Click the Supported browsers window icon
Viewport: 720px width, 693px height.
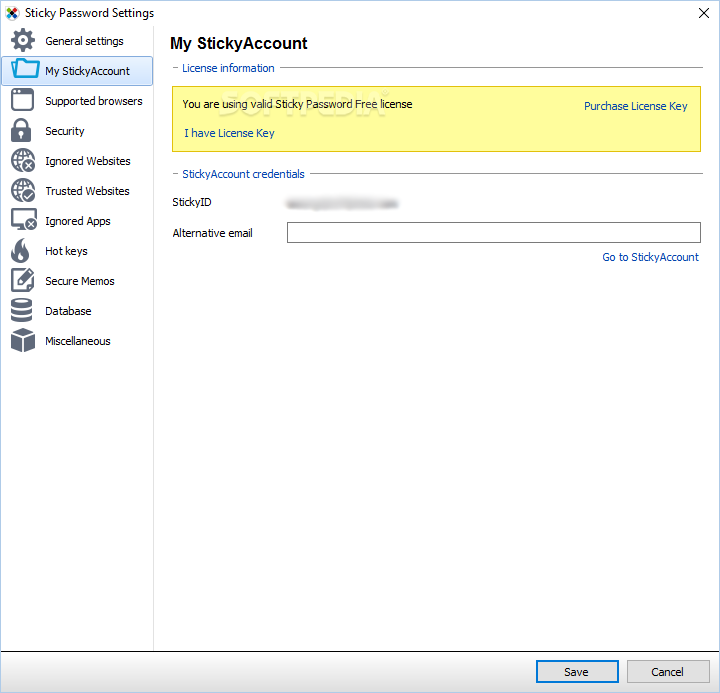pos(22,100)
